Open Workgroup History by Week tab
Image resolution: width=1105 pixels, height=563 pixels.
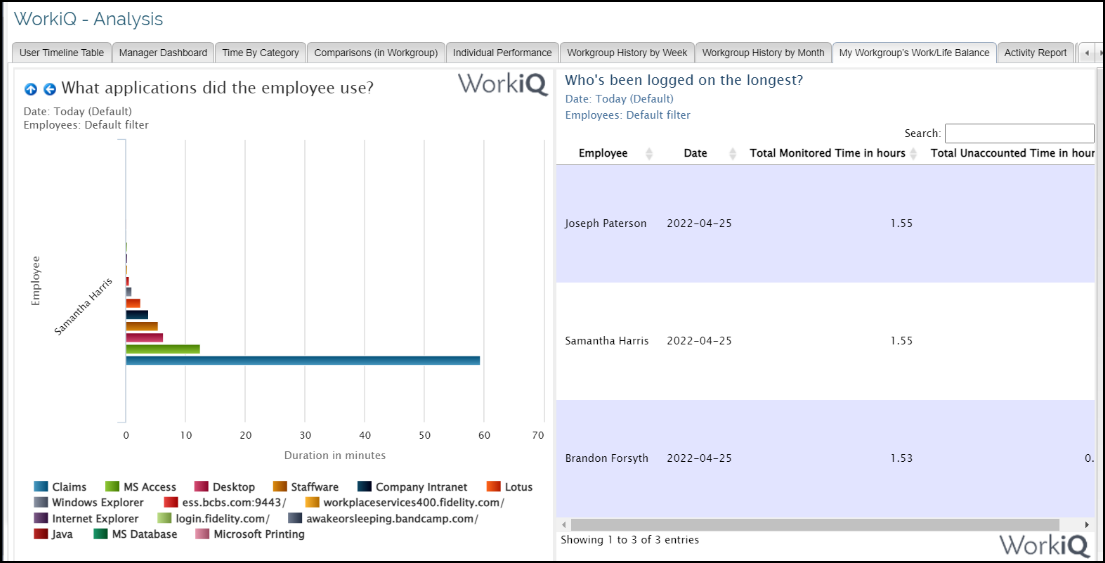[626, 52]
